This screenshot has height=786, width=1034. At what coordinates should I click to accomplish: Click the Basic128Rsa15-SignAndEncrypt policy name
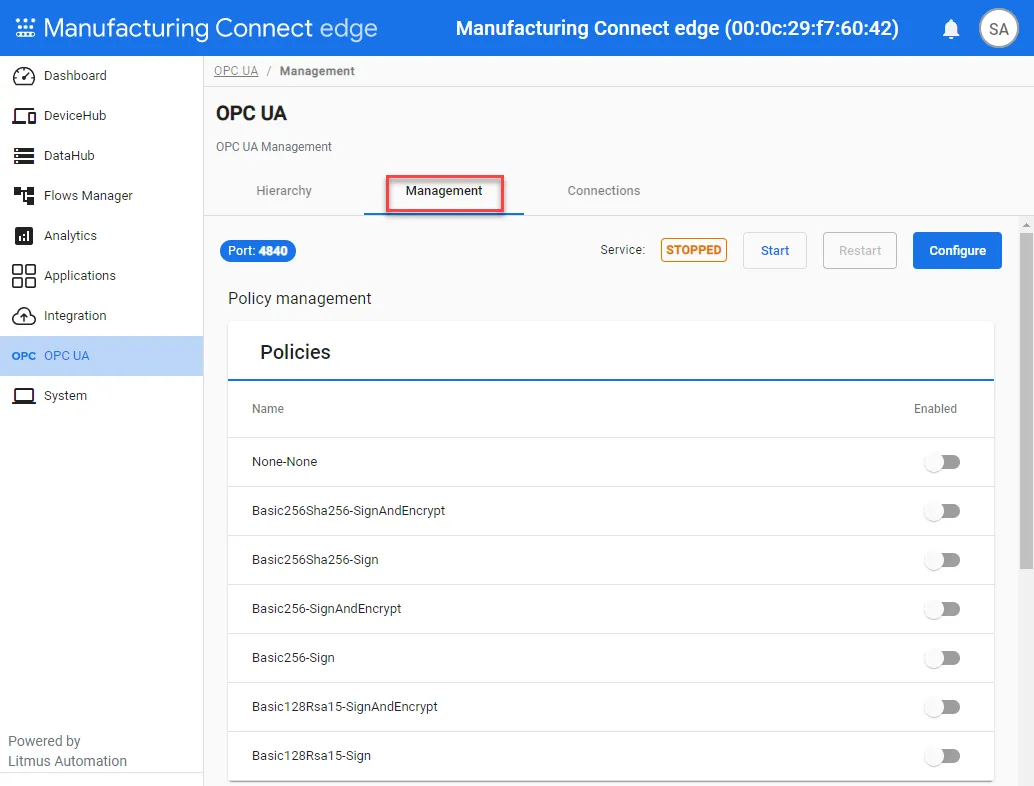tap(345, 707)
